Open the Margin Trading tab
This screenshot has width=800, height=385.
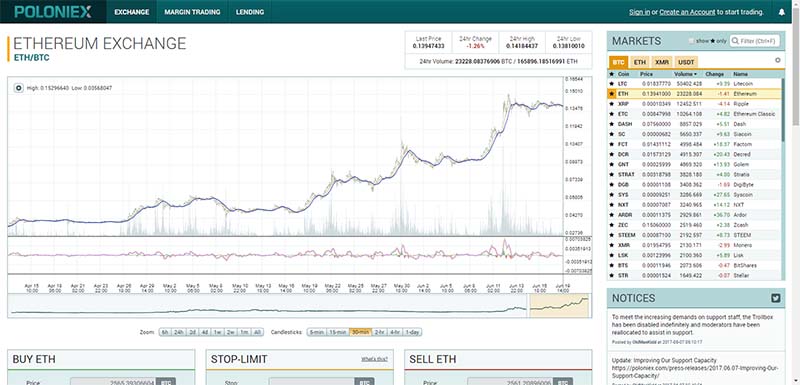coord(192,12)
